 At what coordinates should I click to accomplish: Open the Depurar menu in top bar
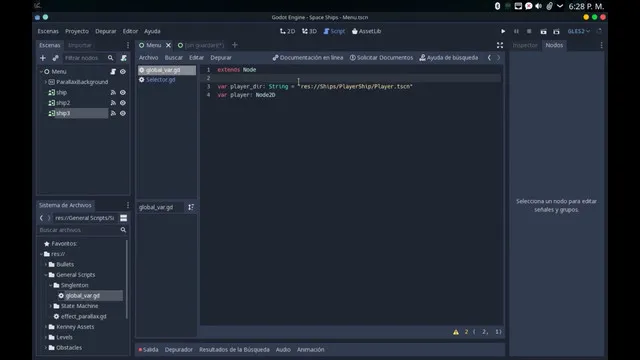[x=106, y=31]
